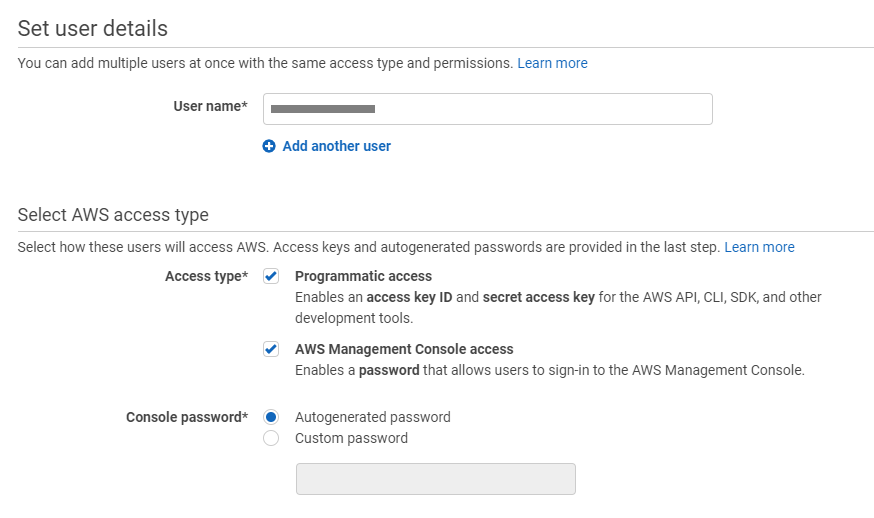Open Learn more link about AWS access types
The image size is (874, 518).
tap(759, 247)
